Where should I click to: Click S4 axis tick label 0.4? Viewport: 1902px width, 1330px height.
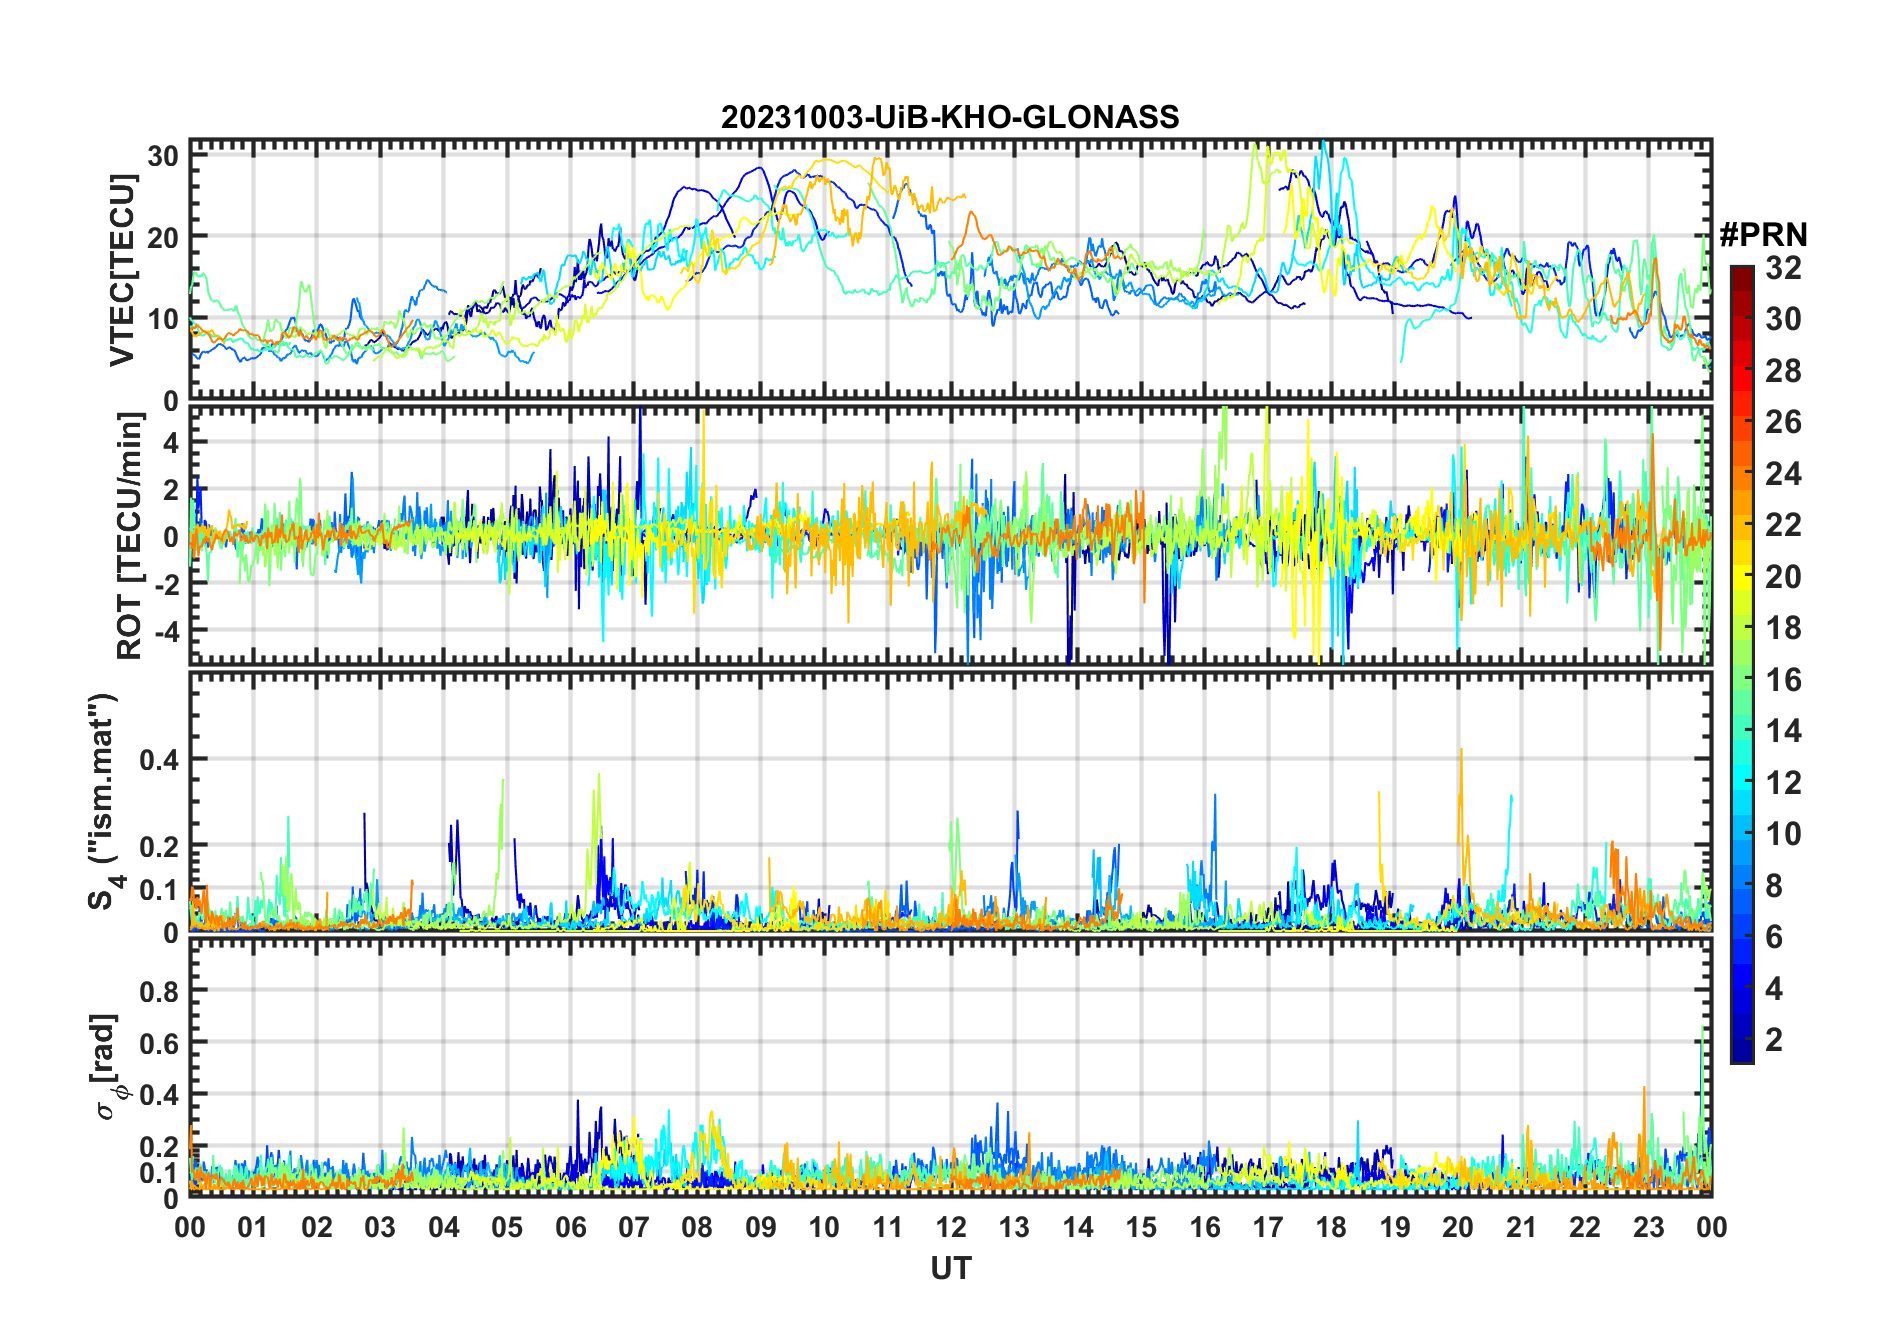pos(160,759)
